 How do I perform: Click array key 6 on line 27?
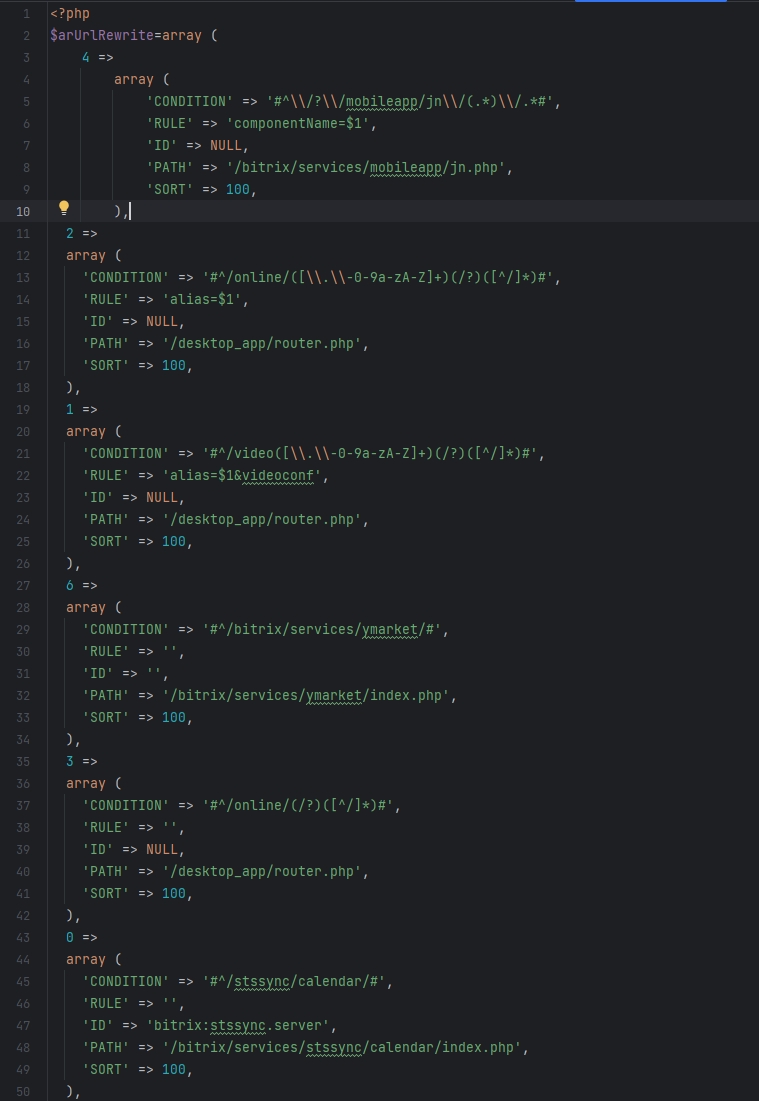click(x=70, y=585)
